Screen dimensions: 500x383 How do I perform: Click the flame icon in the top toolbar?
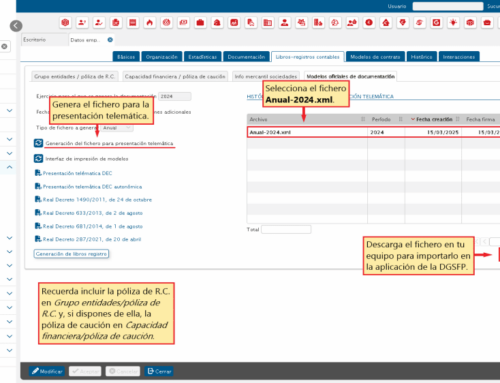click(x=150, y=23)
